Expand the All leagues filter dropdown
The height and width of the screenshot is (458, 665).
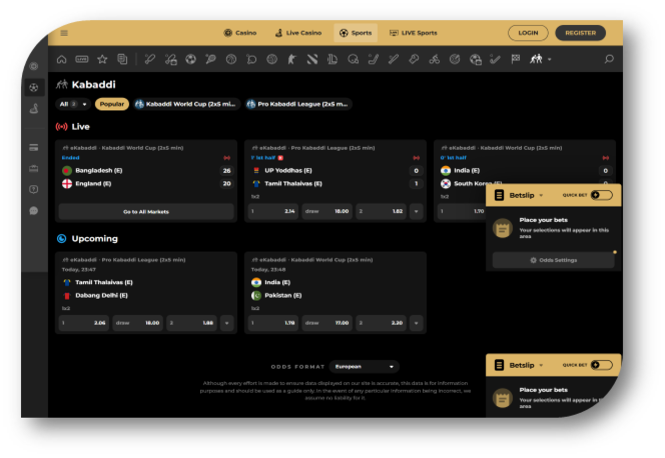[73, 104]
